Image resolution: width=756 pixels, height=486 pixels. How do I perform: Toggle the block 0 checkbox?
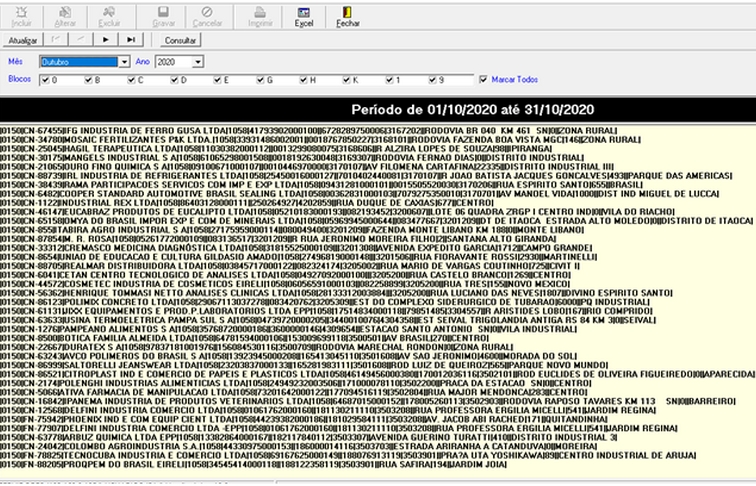point(45,80)
